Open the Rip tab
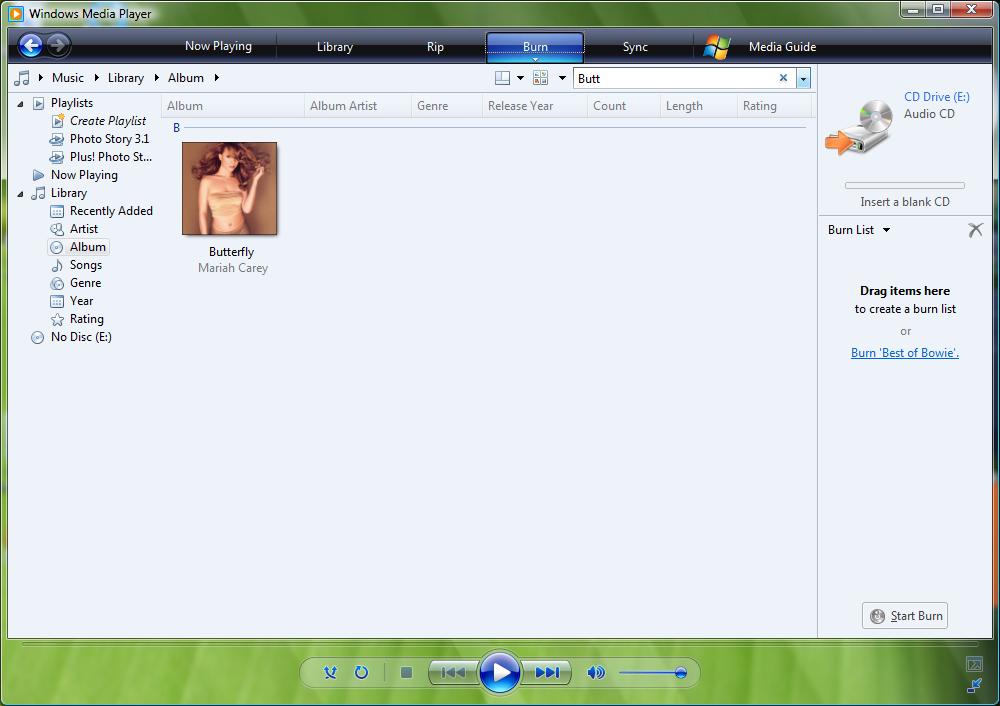Image resolution: width=1000 pixels, height=706 pixels. click(x=435, y=47)
